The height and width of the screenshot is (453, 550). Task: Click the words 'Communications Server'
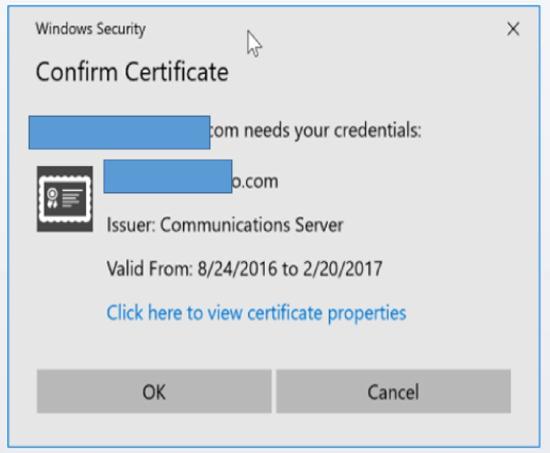tap(252, 225)
